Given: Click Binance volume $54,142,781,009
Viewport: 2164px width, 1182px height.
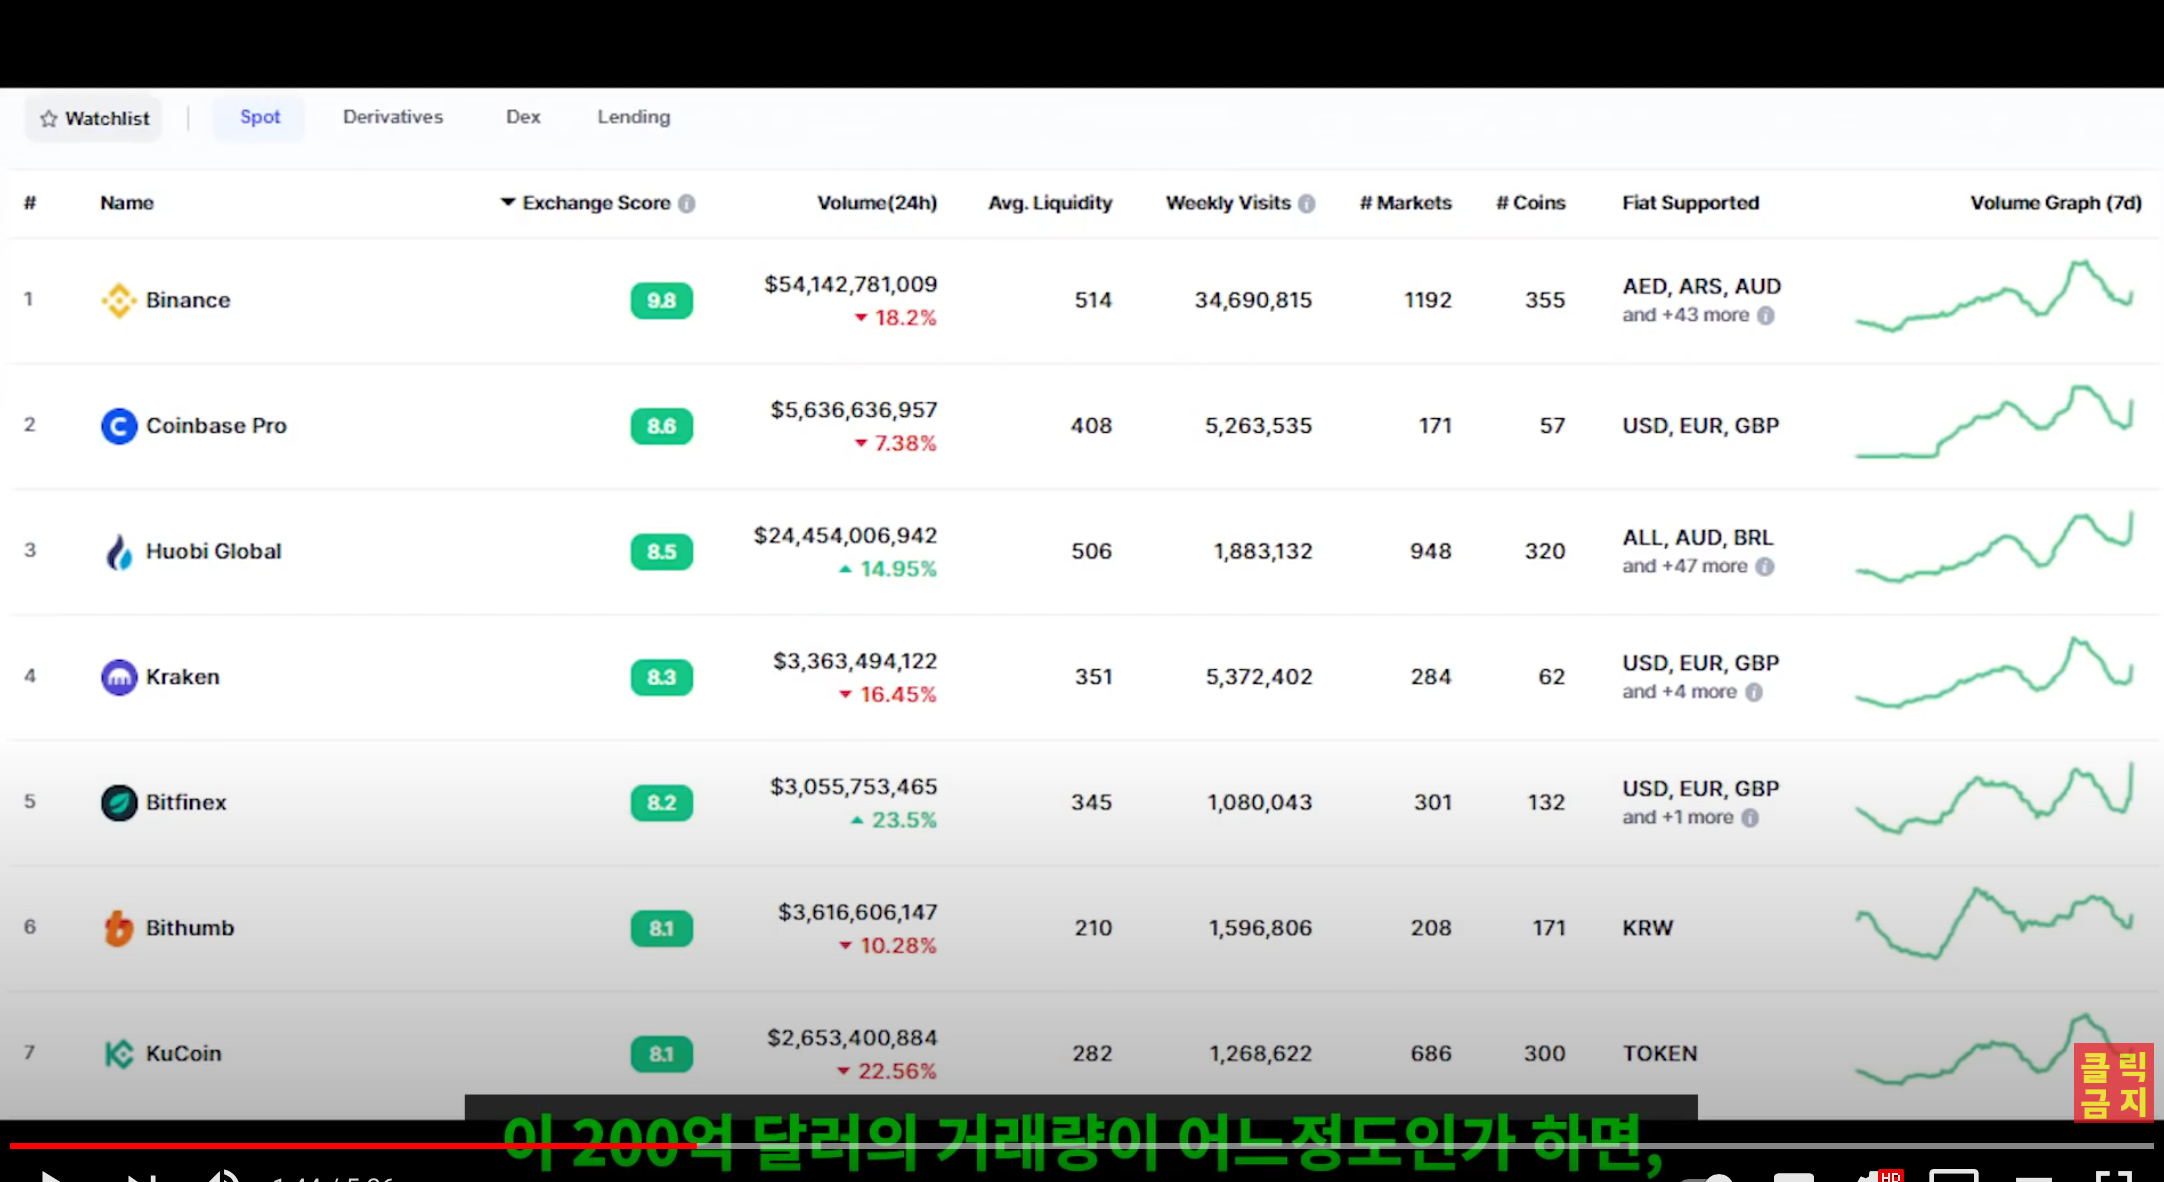Looking at the screenshot, I should coord(851,285).
